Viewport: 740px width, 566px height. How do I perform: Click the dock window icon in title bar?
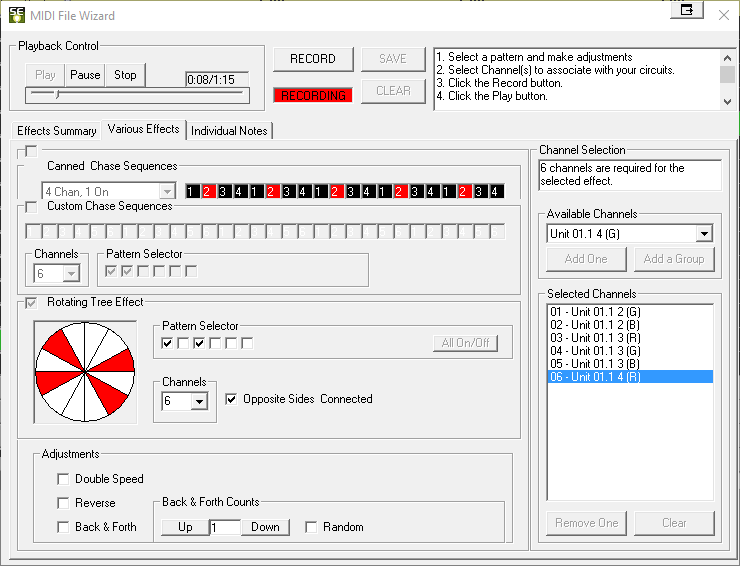pyautogui.click(x=687, y=10)
